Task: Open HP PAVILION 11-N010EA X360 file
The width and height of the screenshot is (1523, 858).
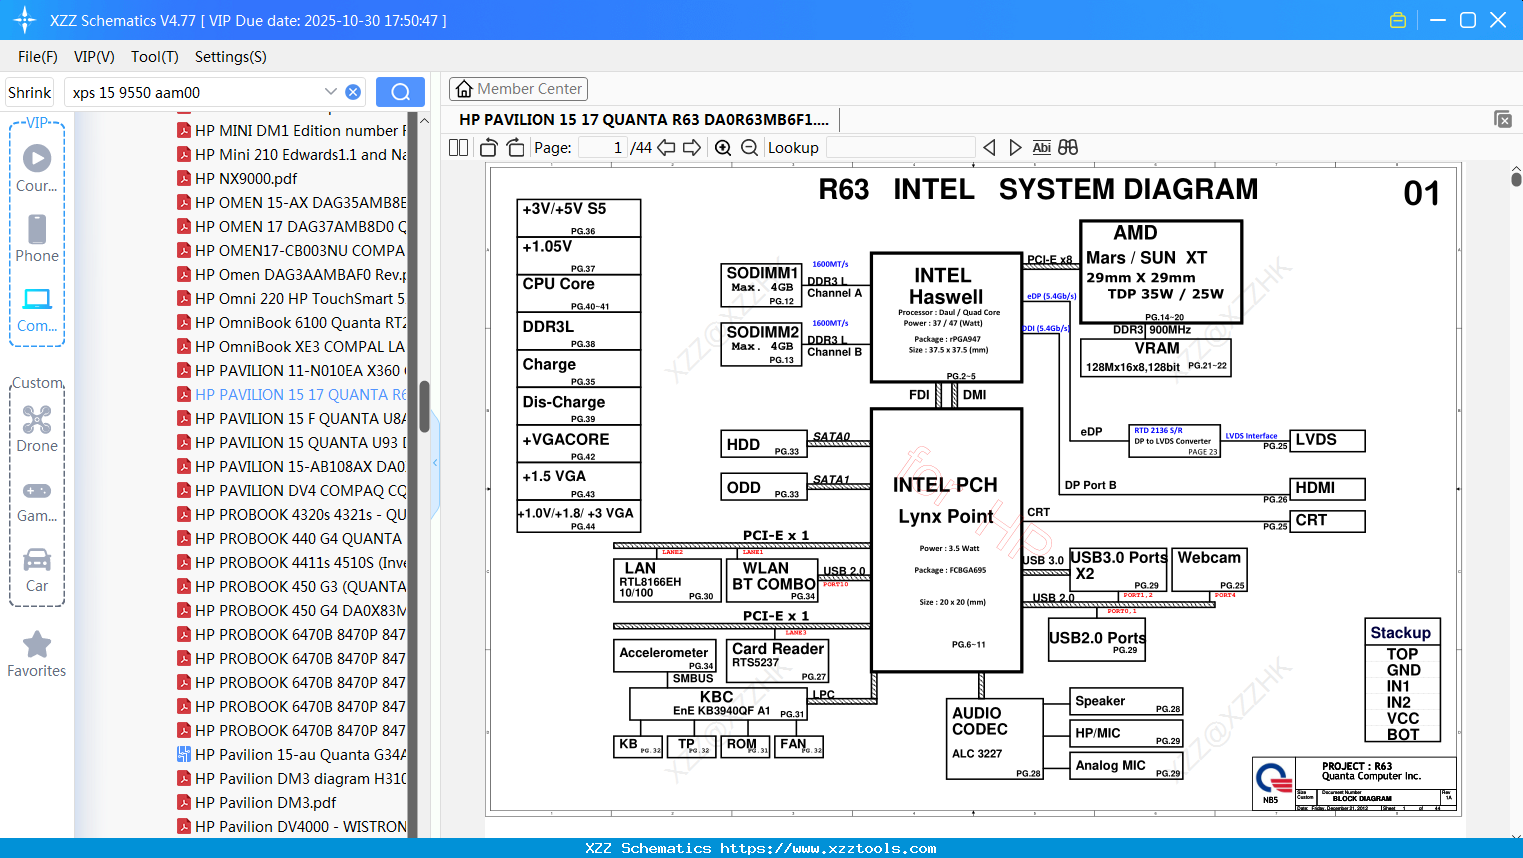Action: point(292,370)
